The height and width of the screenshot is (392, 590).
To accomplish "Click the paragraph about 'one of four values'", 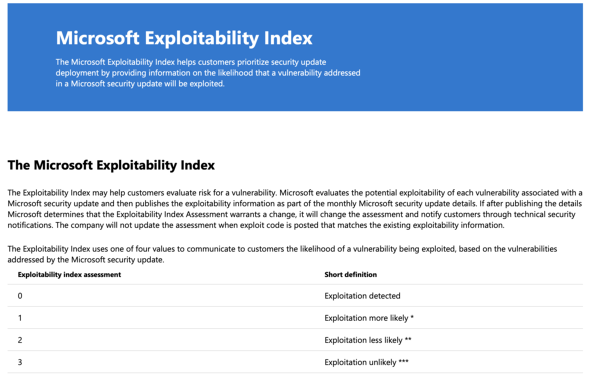I will coord(282,254).
